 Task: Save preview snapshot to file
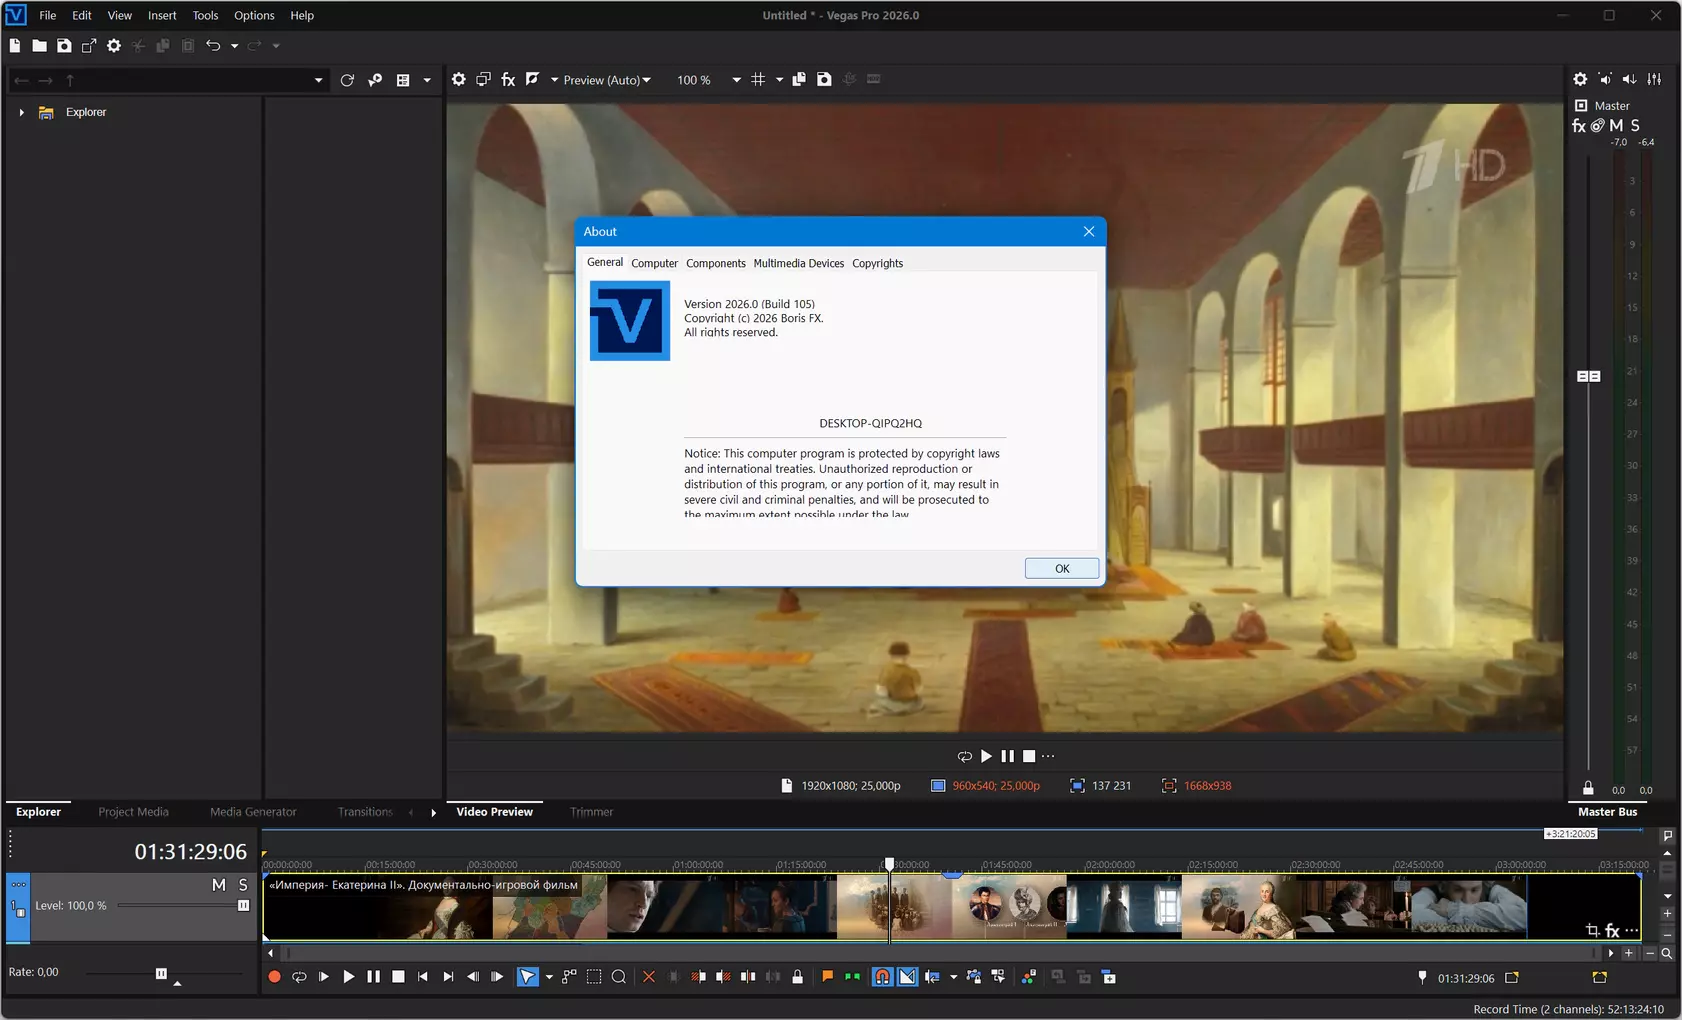(x=824, y=80)
